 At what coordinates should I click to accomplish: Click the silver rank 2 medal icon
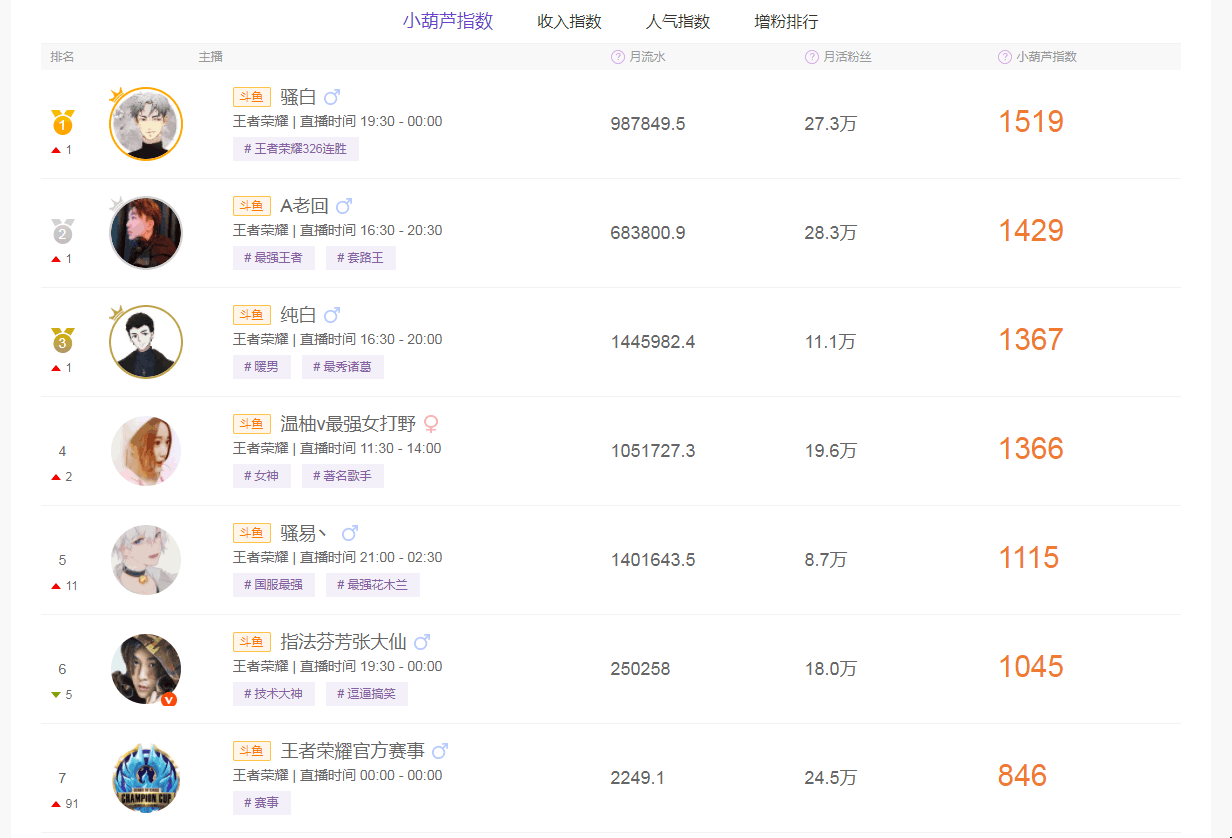click(63, 232)
